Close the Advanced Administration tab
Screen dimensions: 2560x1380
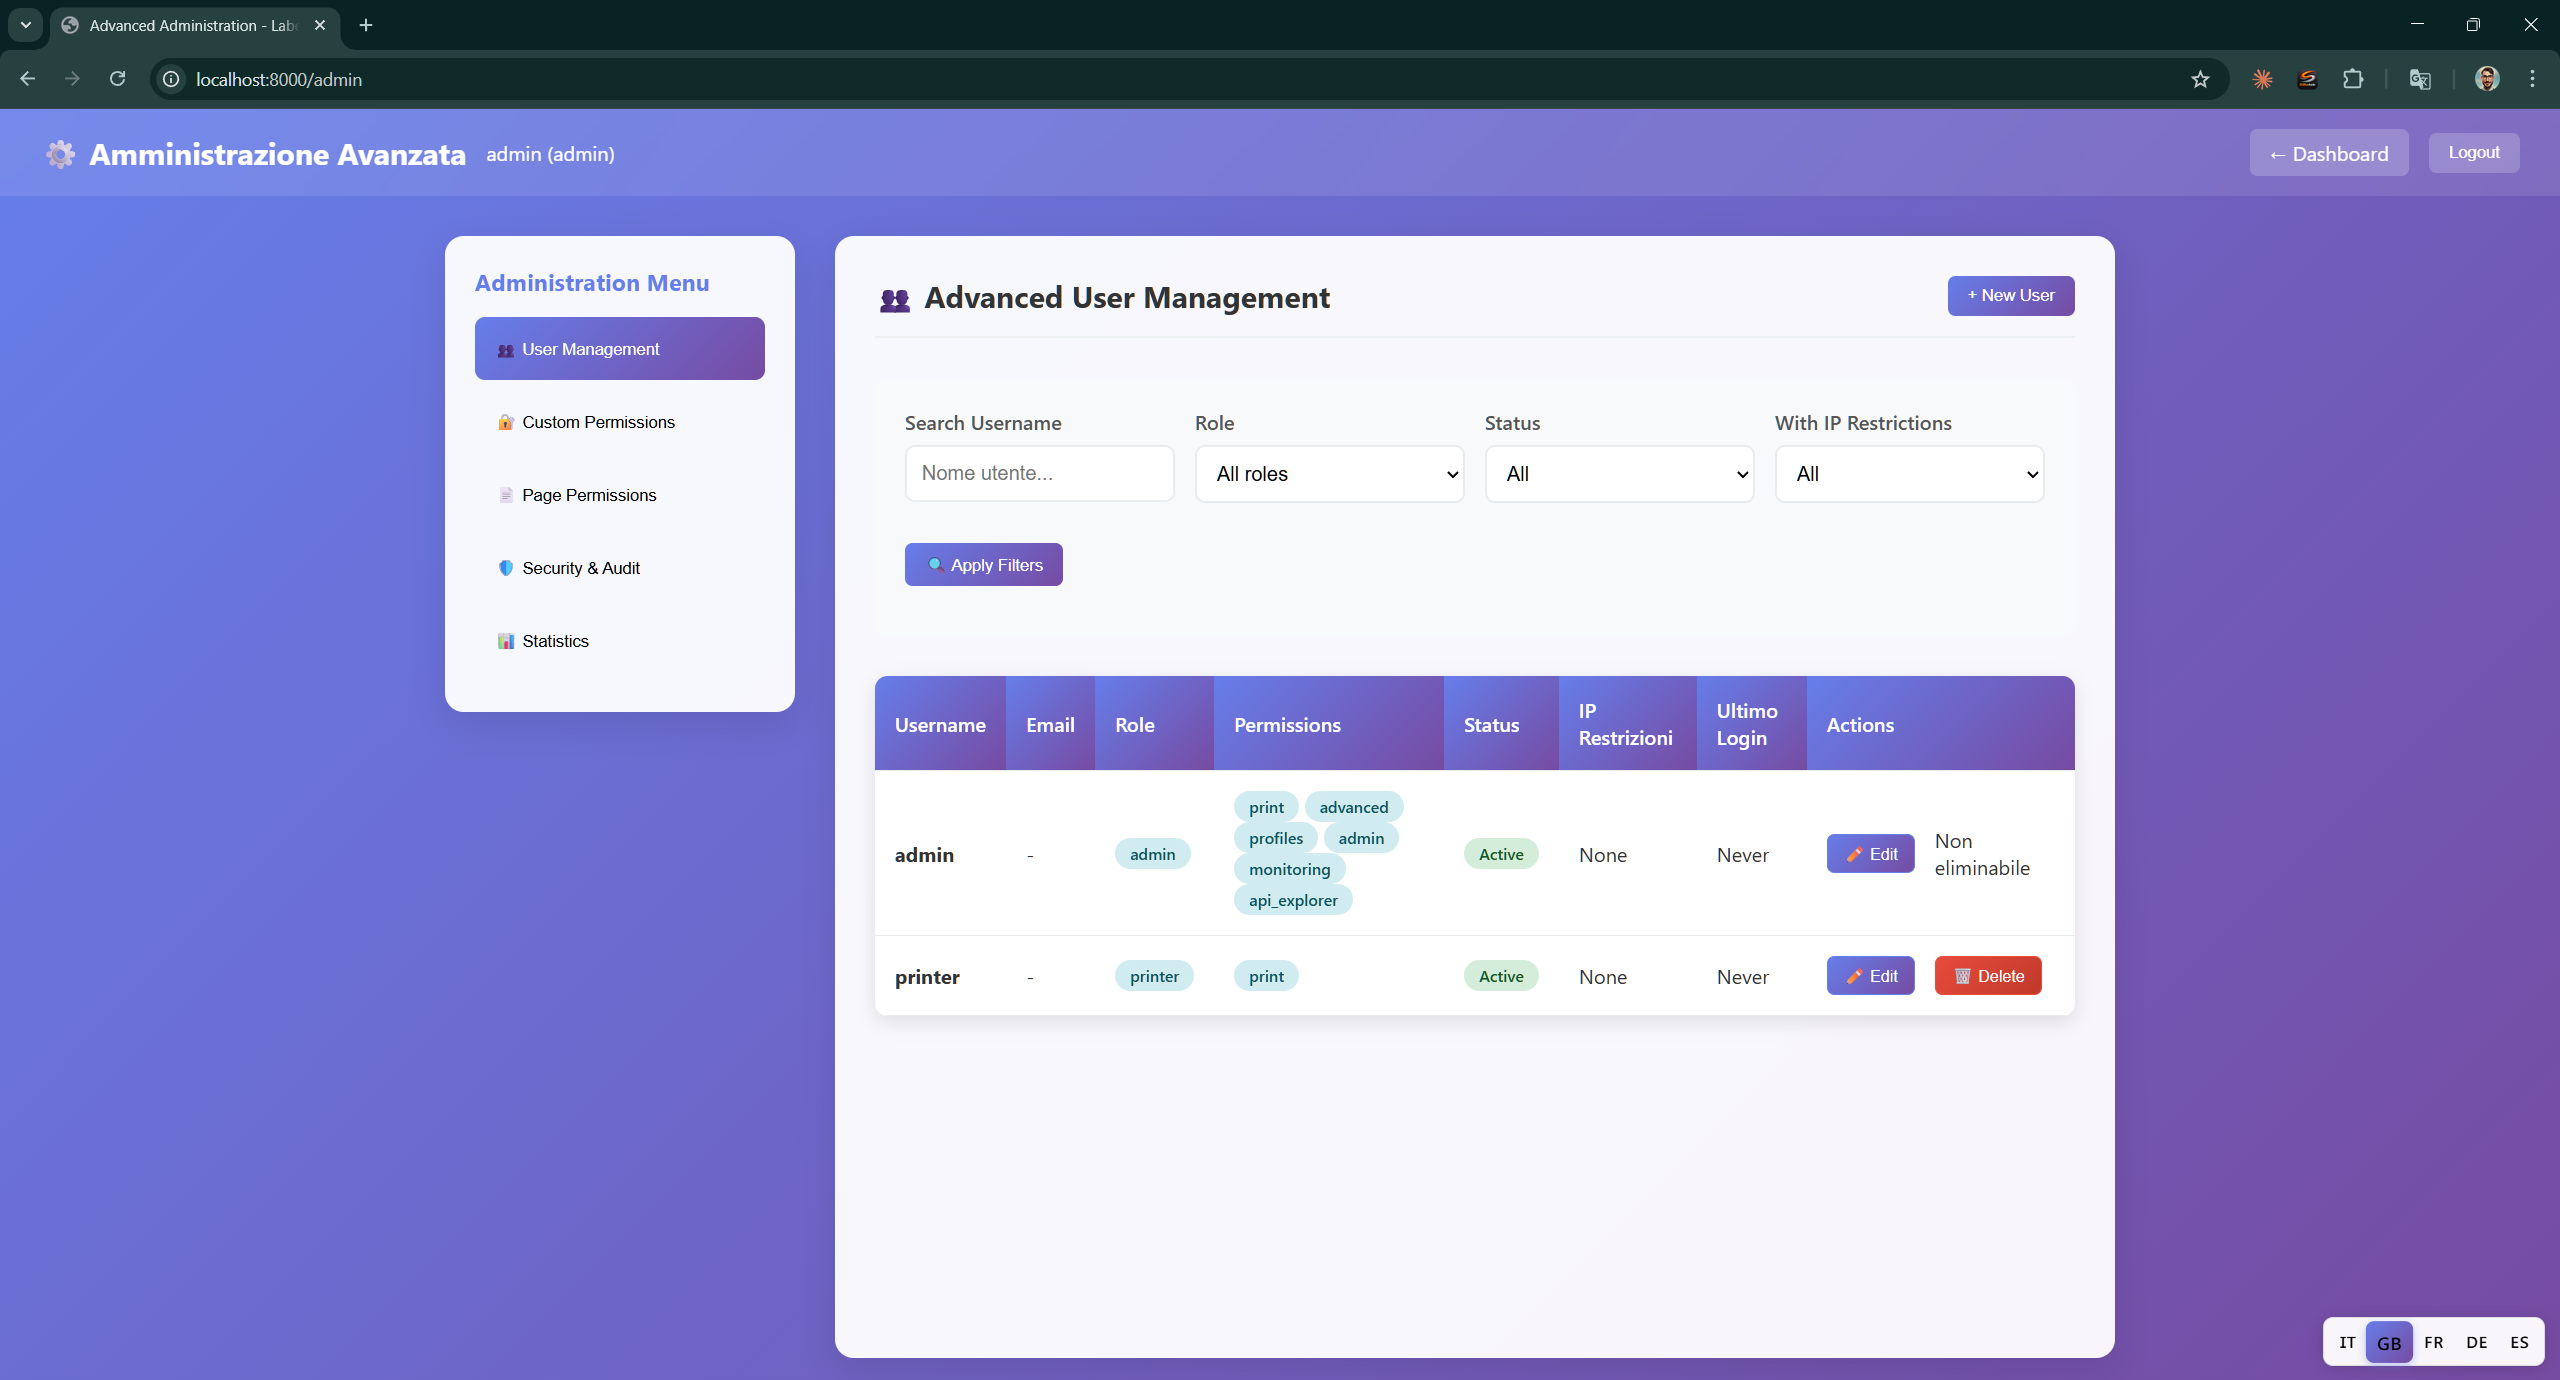[320, 25]
